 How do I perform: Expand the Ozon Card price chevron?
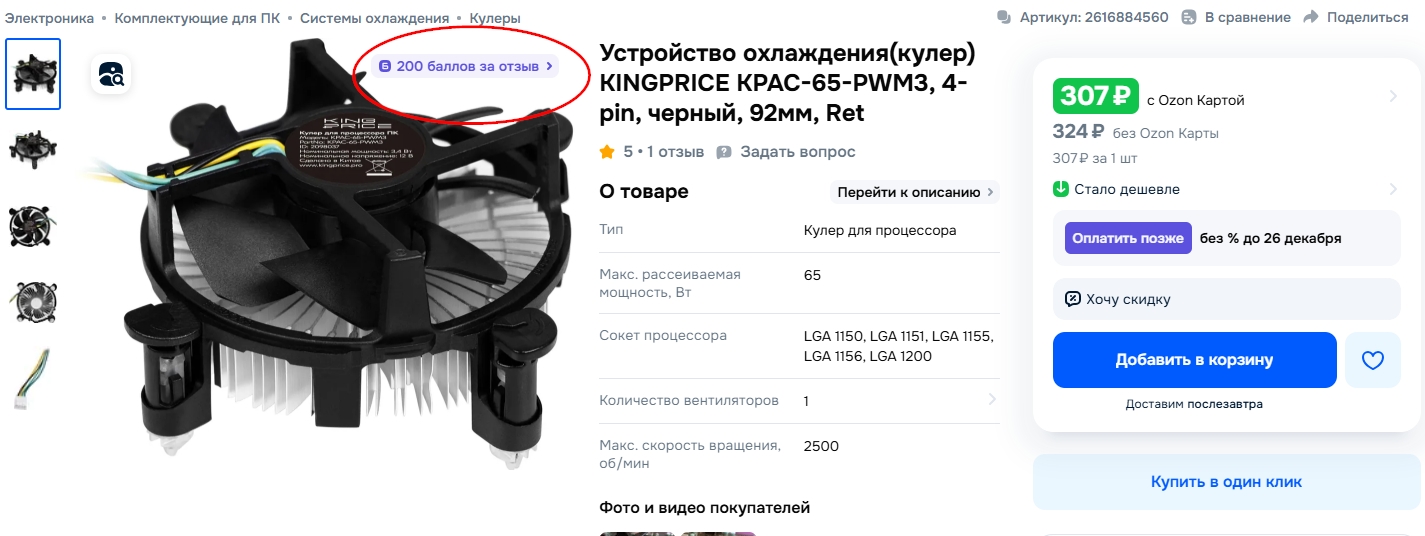tap(1393, 96)
